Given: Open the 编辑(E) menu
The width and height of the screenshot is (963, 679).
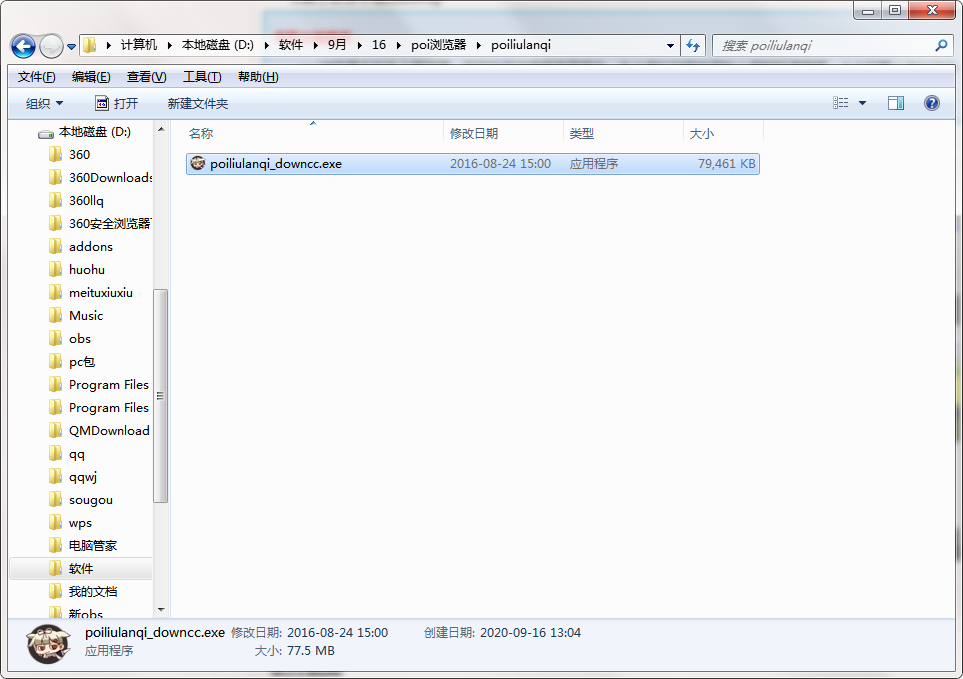Looking at the screenshot, I should click(x=91, y=77).
